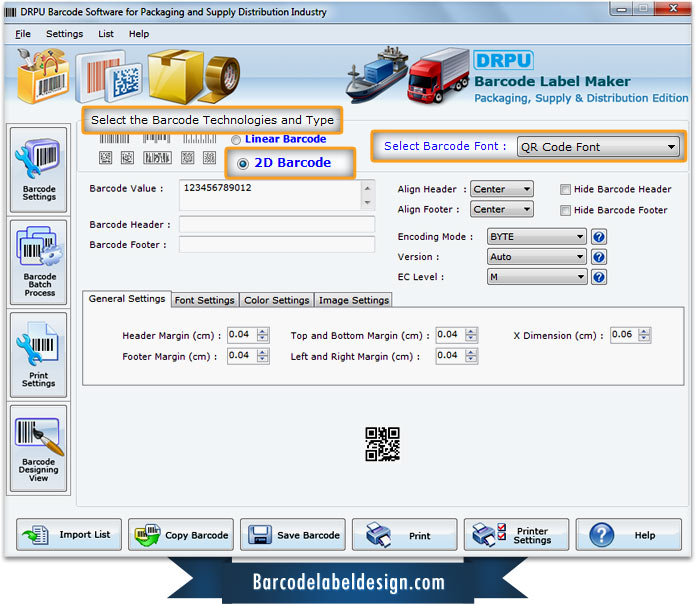Screen dimensions: 696x604
Task: Click Encoding Mode help icon
Action: [599, 237]
